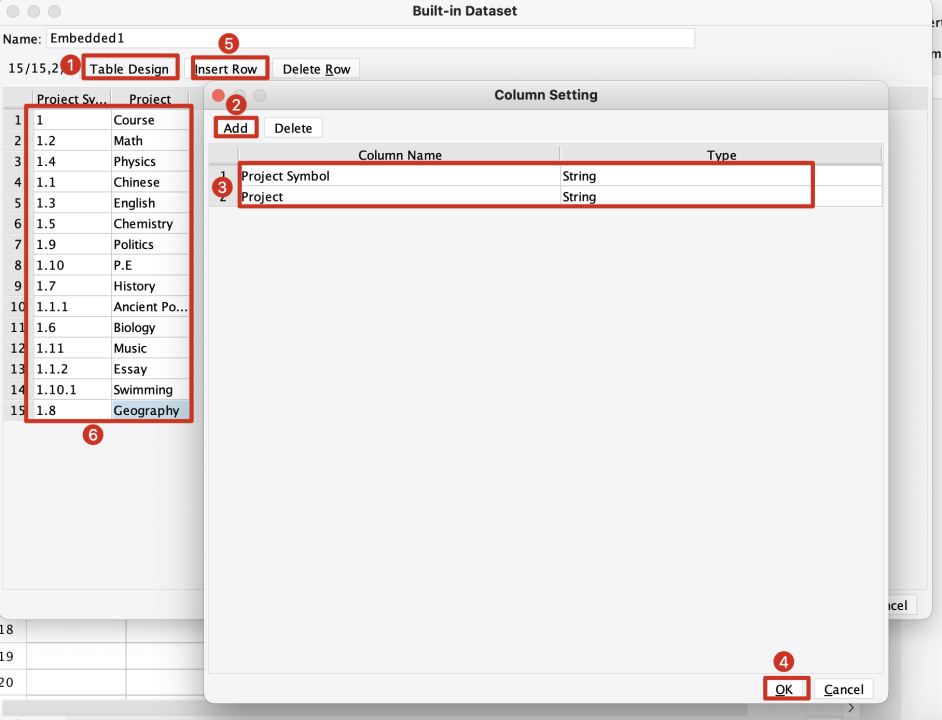
Task: Select the Project Symbol column name cell
Action: coord(400,175)
